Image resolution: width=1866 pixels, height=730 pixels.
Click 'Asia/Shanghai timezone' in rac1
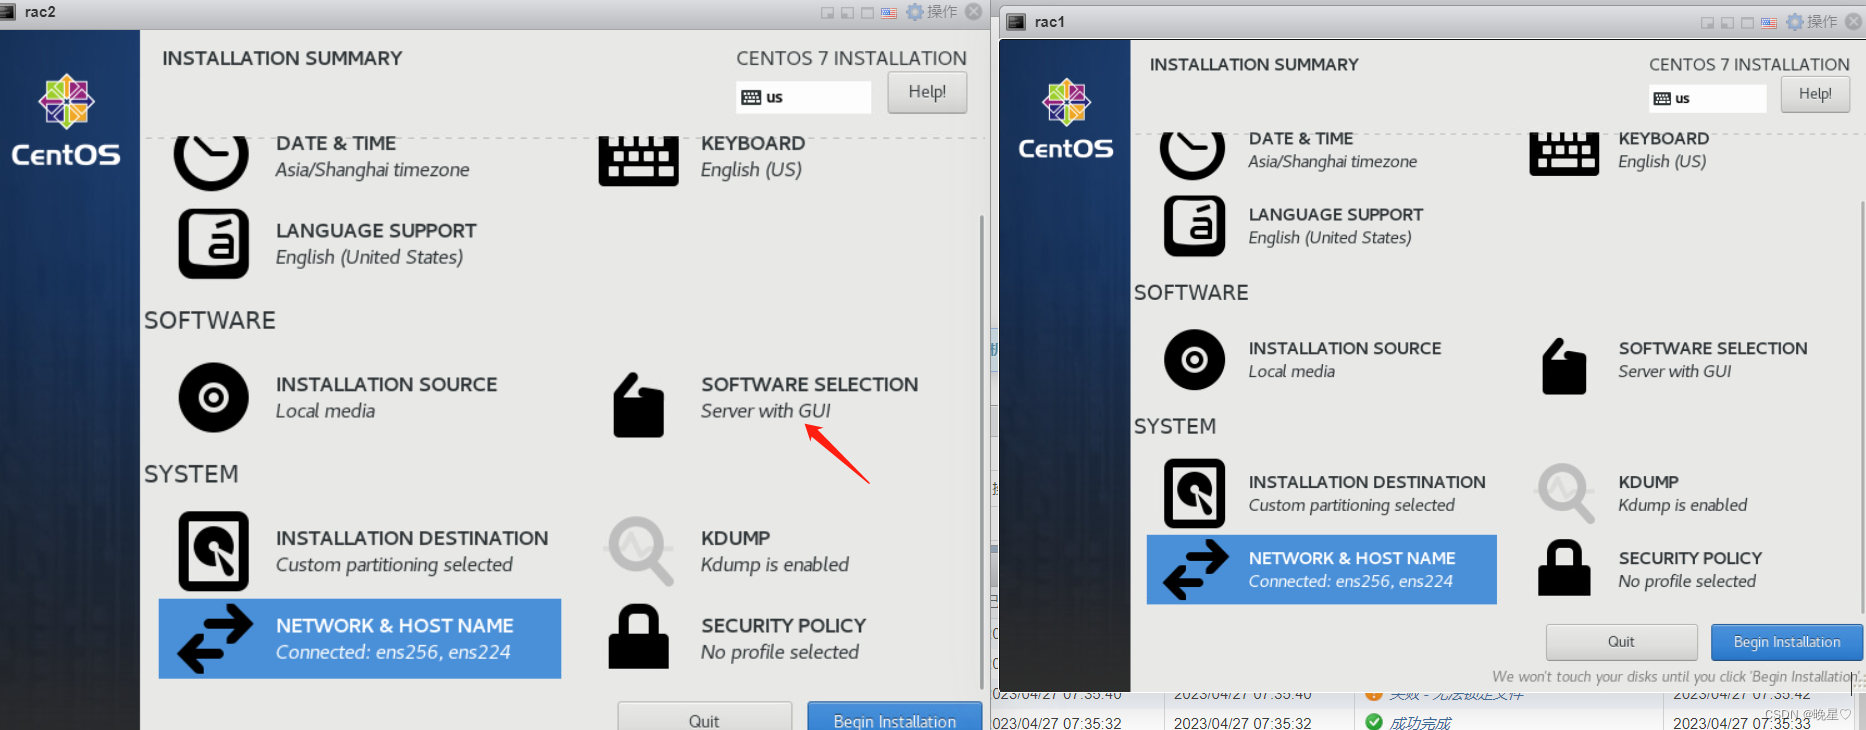[x=1332, y=162]
